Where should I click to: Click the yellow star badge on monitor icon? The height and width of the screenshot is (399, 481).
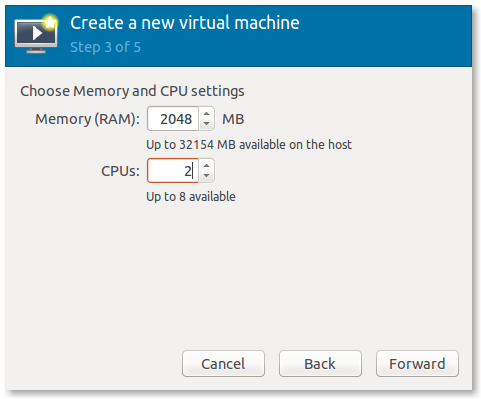point(50,22)
